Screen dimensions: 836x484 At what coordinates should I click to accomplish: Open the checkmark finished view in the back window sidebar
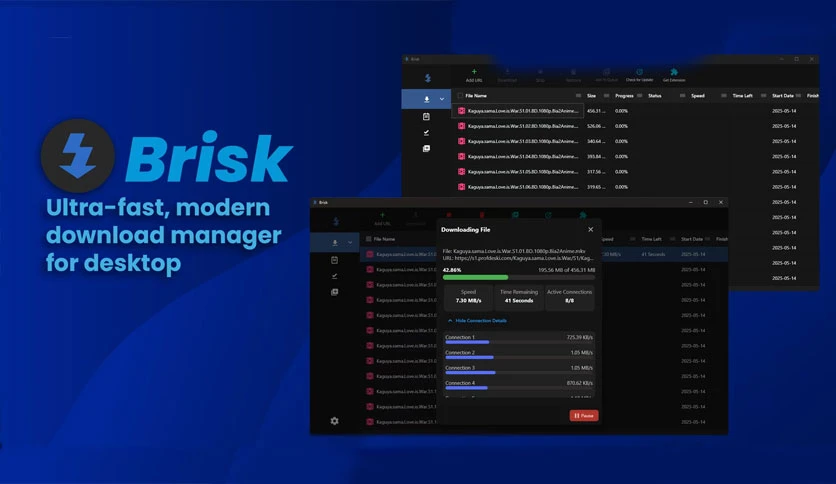point(426,132)
